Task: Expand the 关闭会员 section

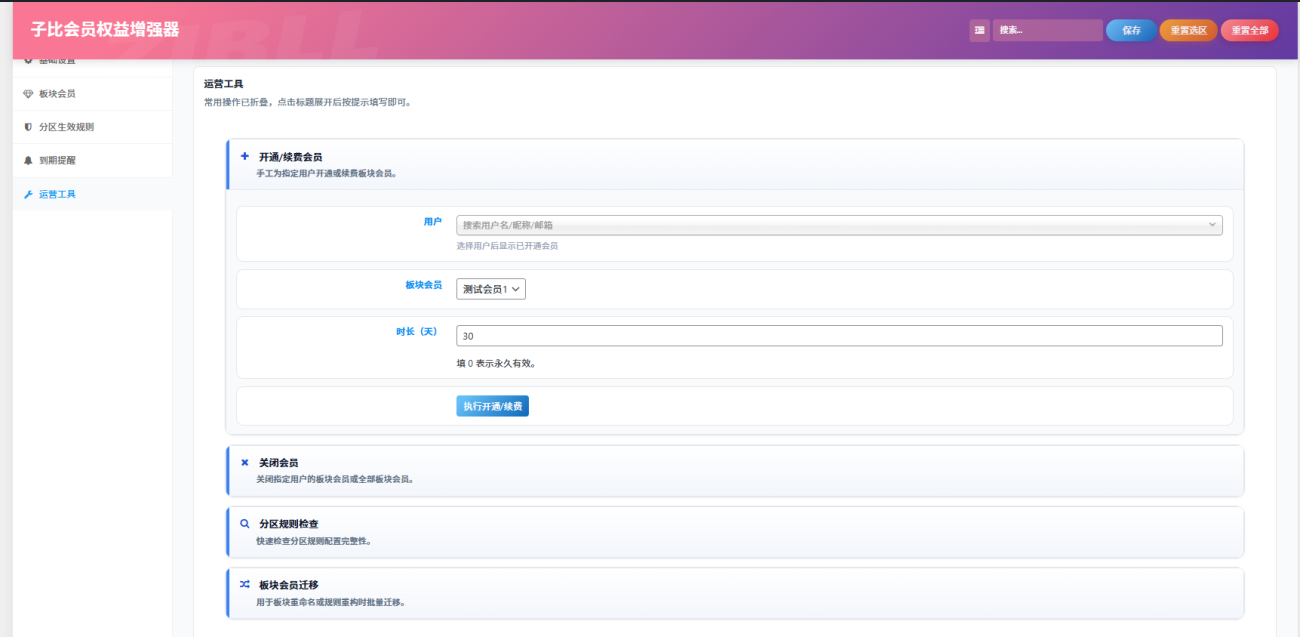Action: (x=735, y=470)
